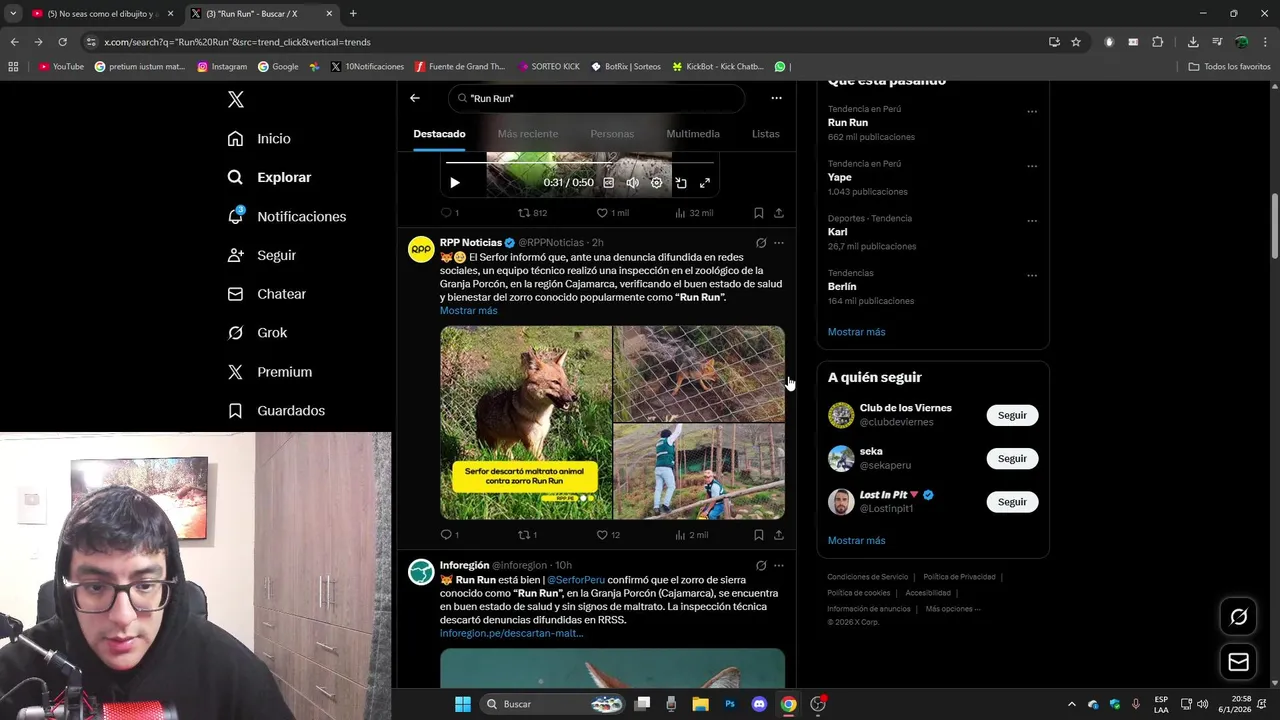This screenshot has width=1280, height=720.
Task: Open more options on Inforegión post
Action: pyautogui.click(x=779, y=566)
